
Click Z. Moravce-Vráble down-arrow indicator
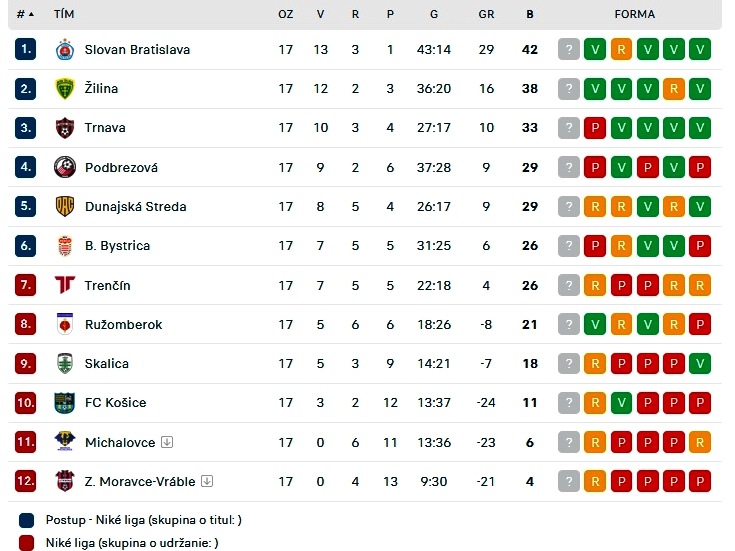coord(207,481)
